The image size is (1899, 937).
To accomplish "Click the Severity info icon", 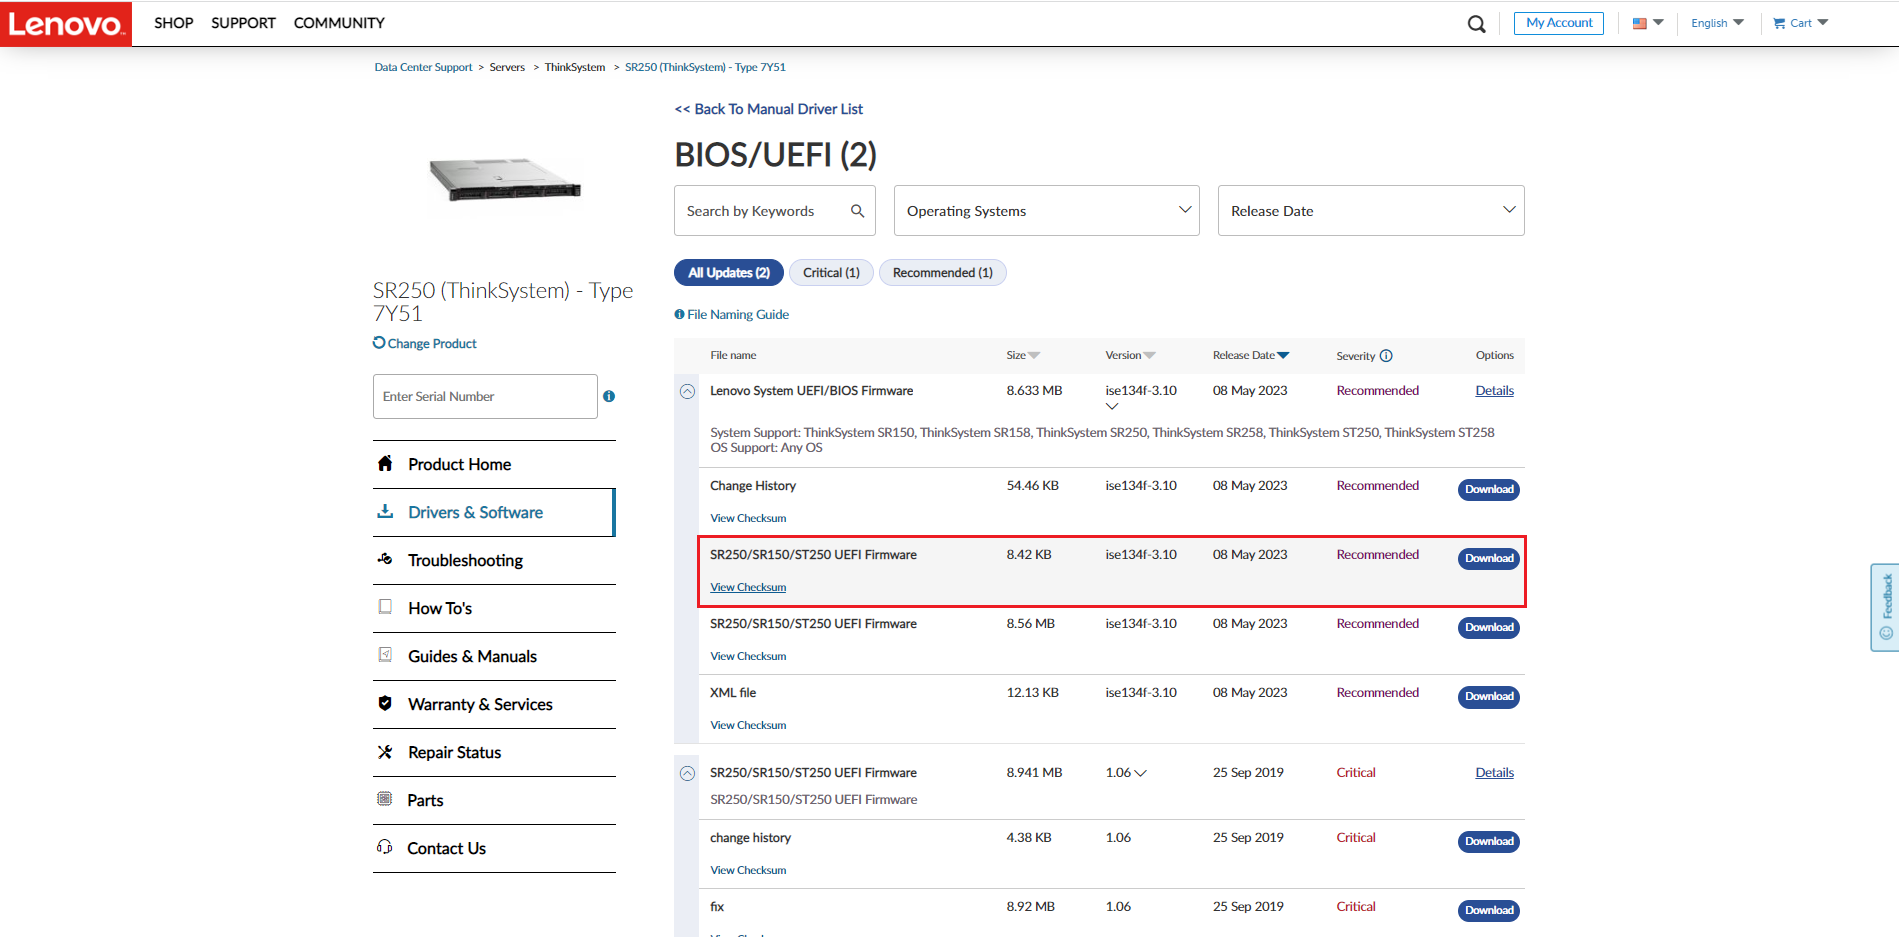I will pos(1386,356).
